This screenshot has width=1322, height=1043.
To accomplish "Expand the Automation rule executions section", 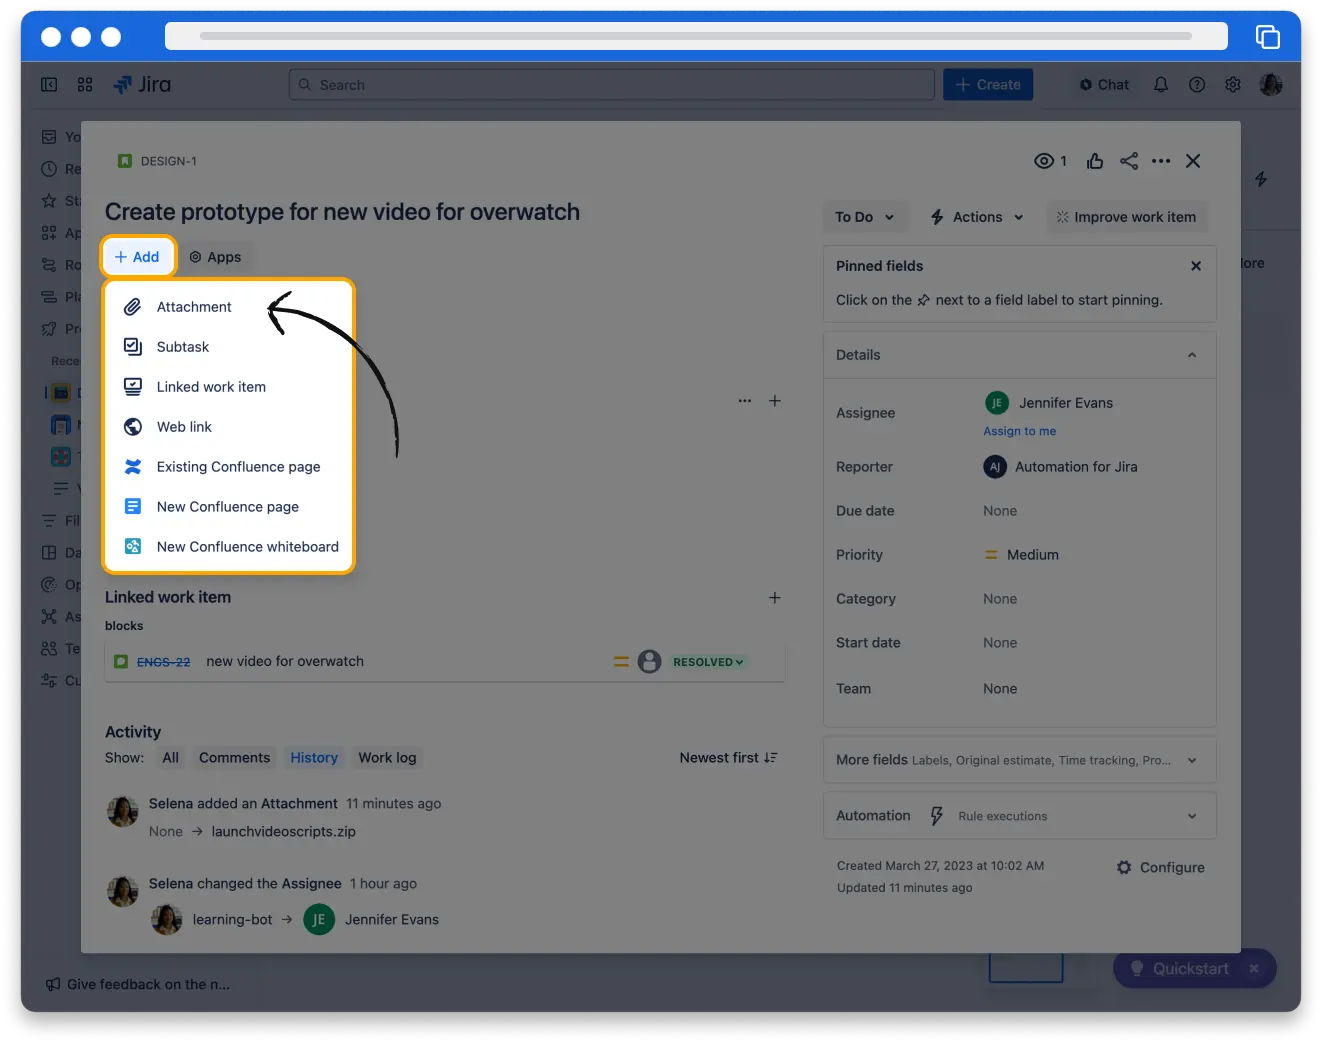I will pos(1019,816).
